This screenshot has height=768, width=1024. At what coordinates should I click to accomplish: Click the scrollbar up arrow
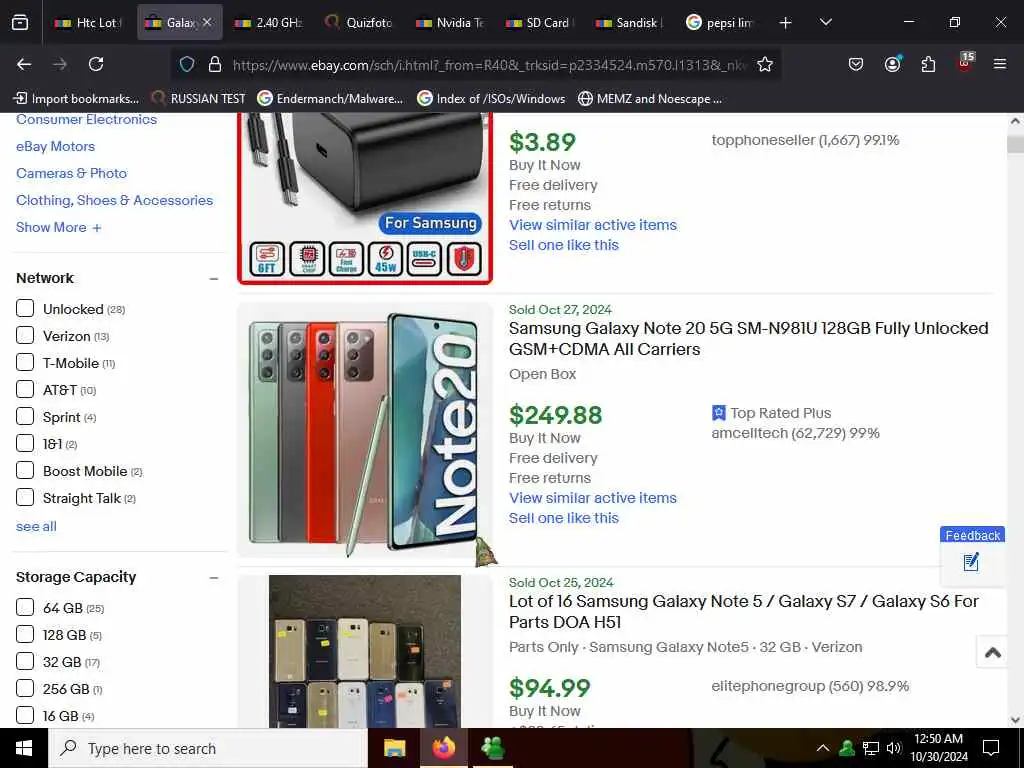point(1015,121)
